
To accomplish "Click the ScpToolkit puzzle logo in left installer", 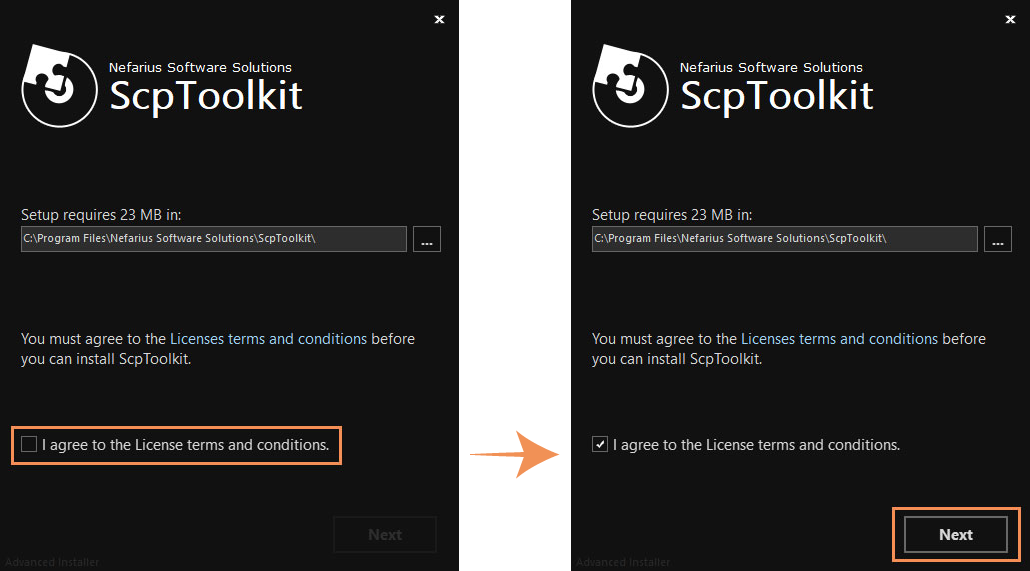I will (59, 86).
